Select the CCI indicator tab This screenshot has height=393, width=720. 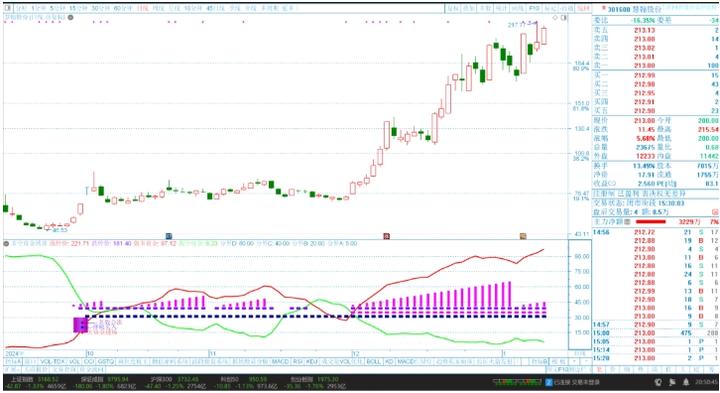point(89,362)
